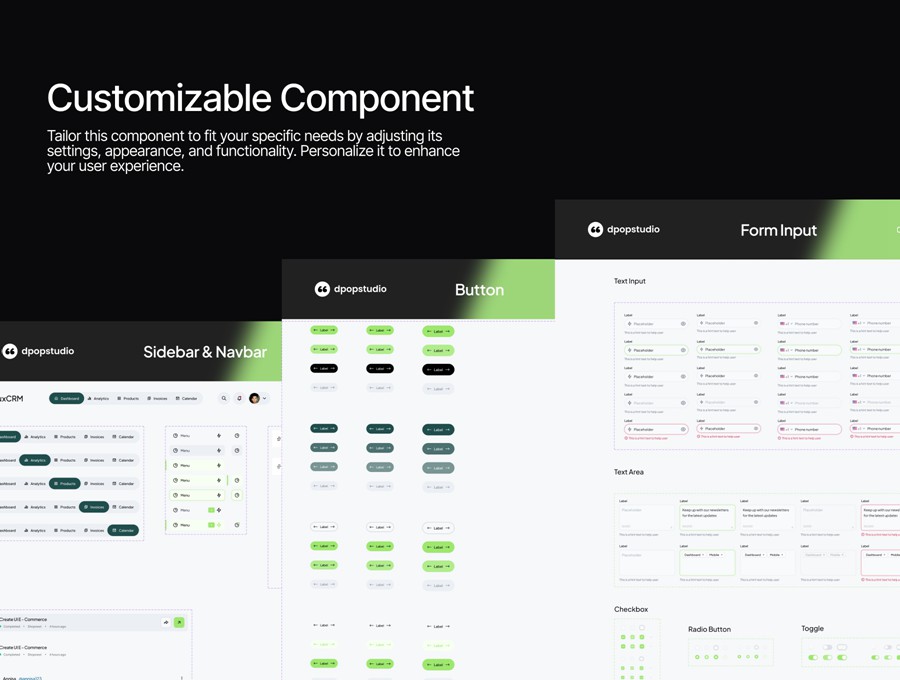
Task: Click the share arrow icon on Create UI Commerce card
Action: pos(166,622)
